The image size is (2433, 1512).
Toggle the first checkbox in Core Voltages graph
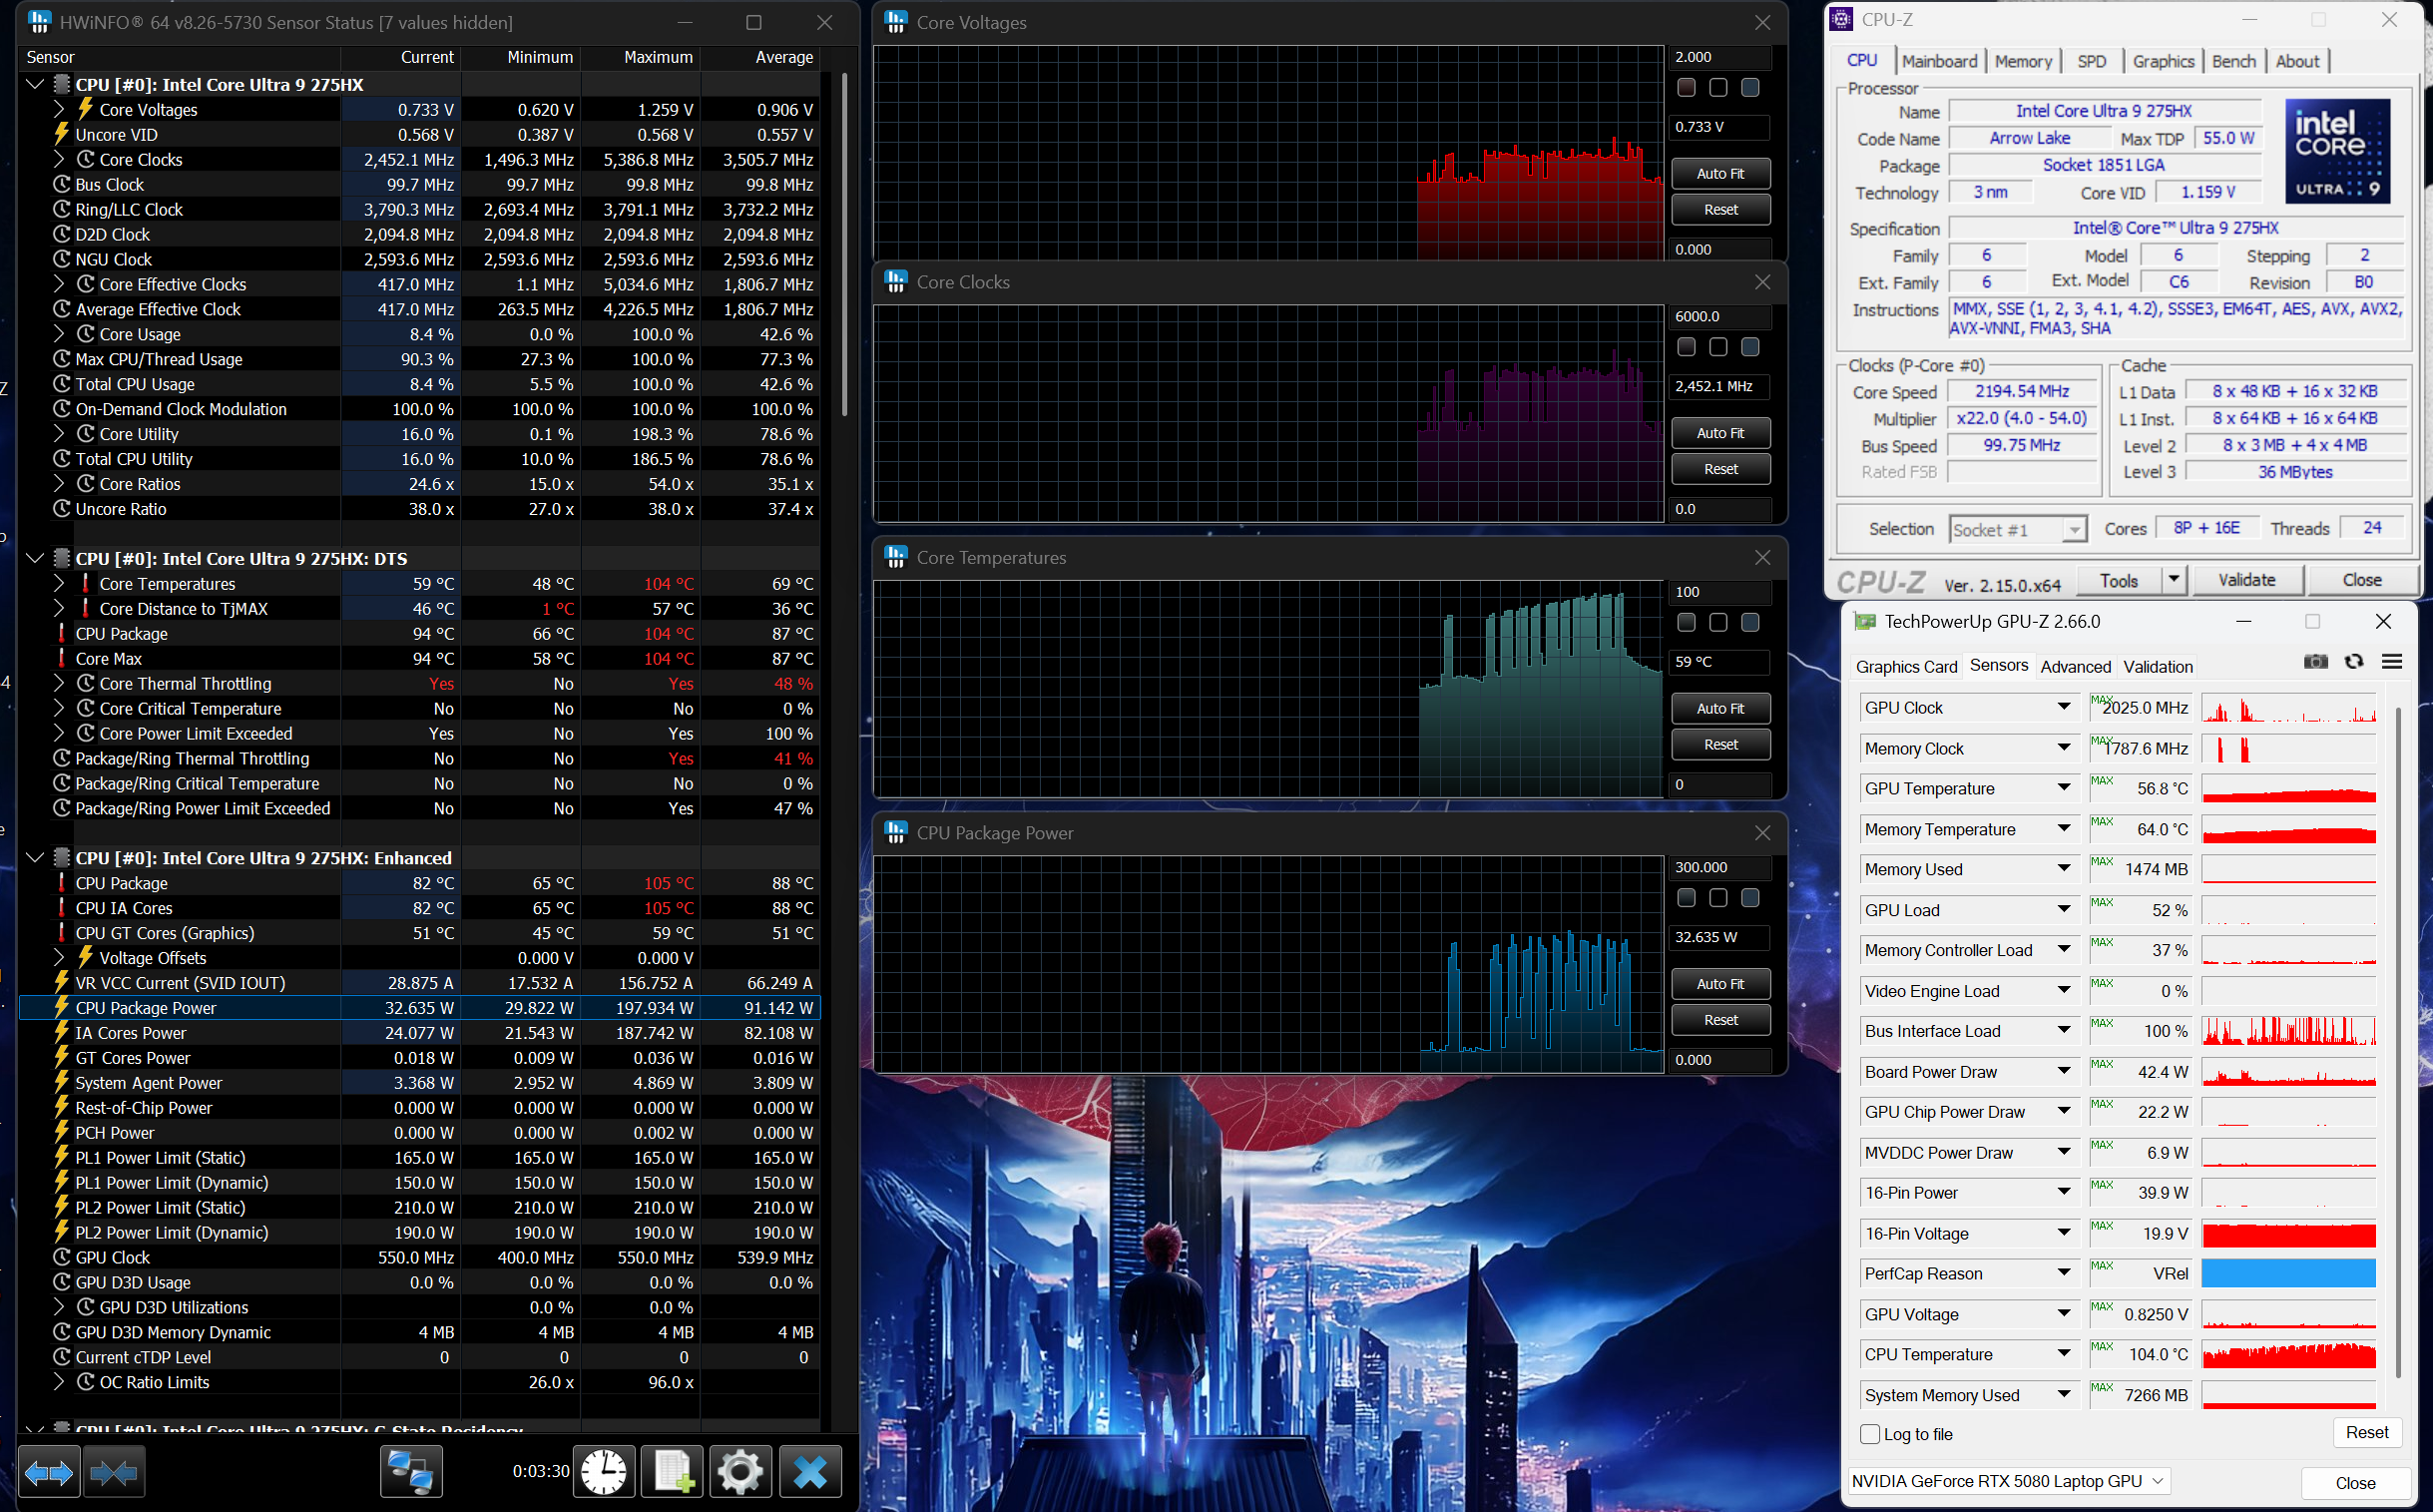1686,88
